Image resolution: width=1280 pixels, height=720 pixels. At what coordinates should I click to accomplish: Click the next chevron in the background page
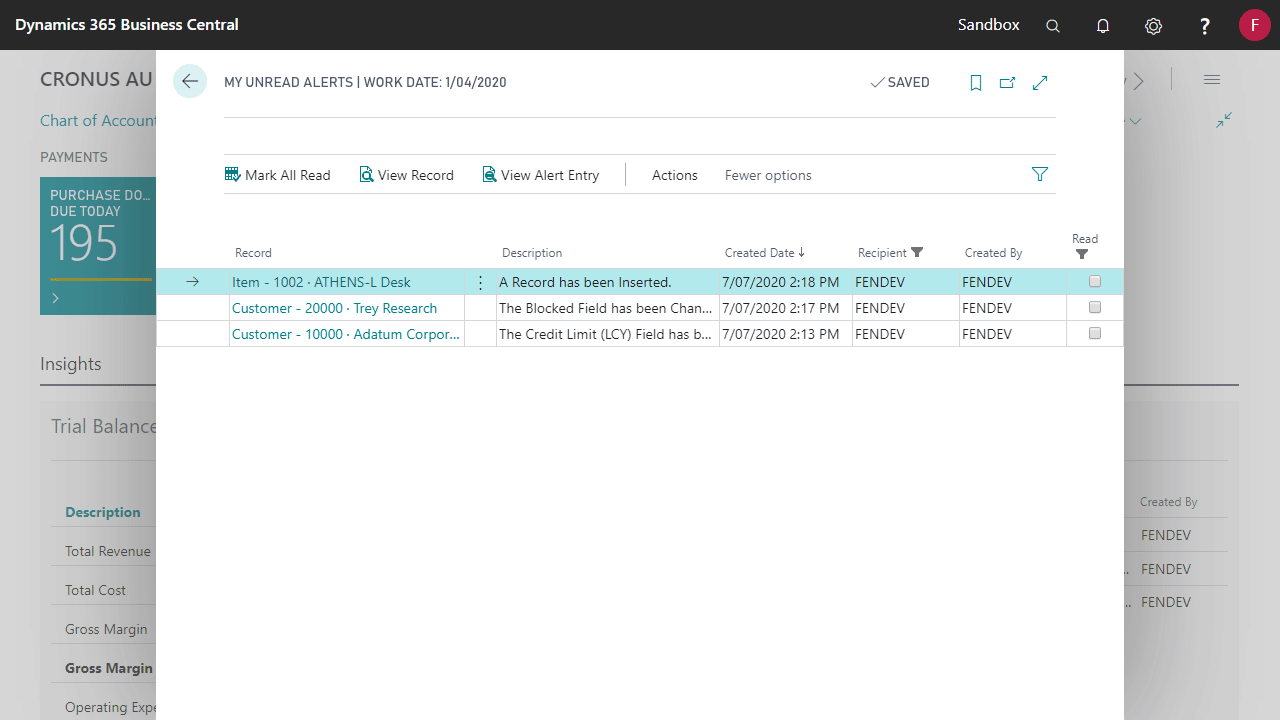[1139, 80]
